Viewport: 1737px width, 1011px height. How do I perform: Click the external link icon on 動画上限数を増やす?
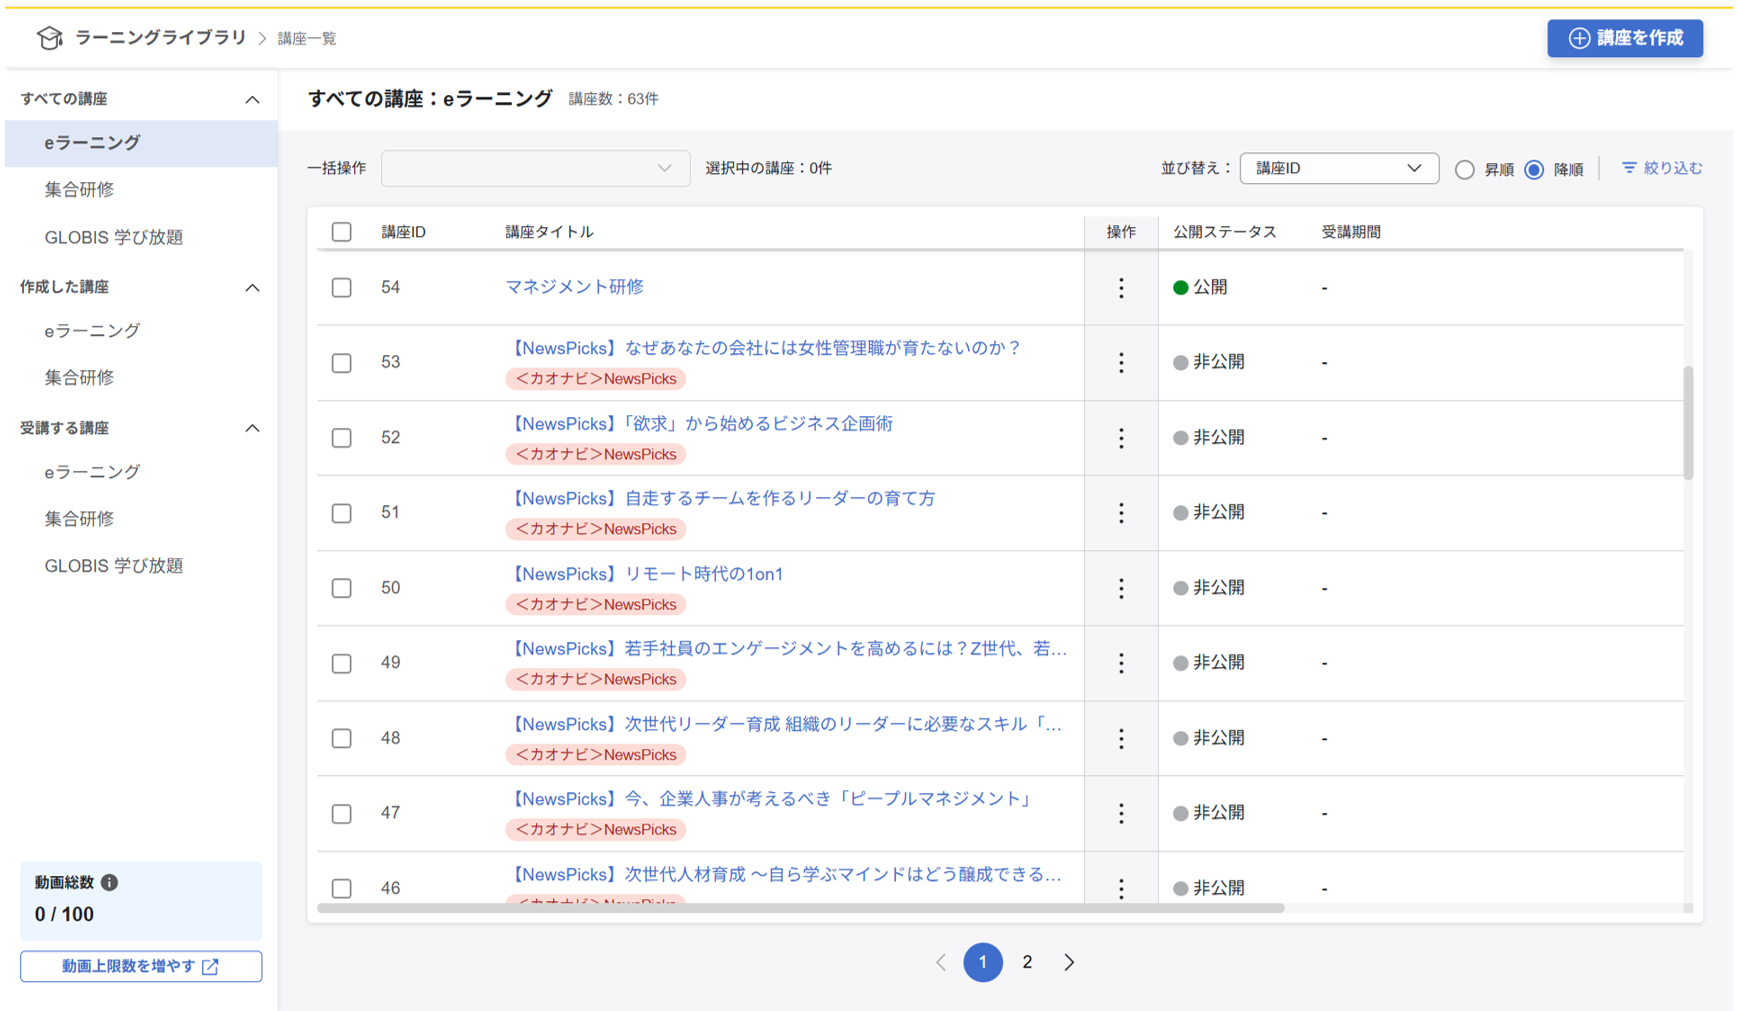pyautogui.click(x=209, y=966)
